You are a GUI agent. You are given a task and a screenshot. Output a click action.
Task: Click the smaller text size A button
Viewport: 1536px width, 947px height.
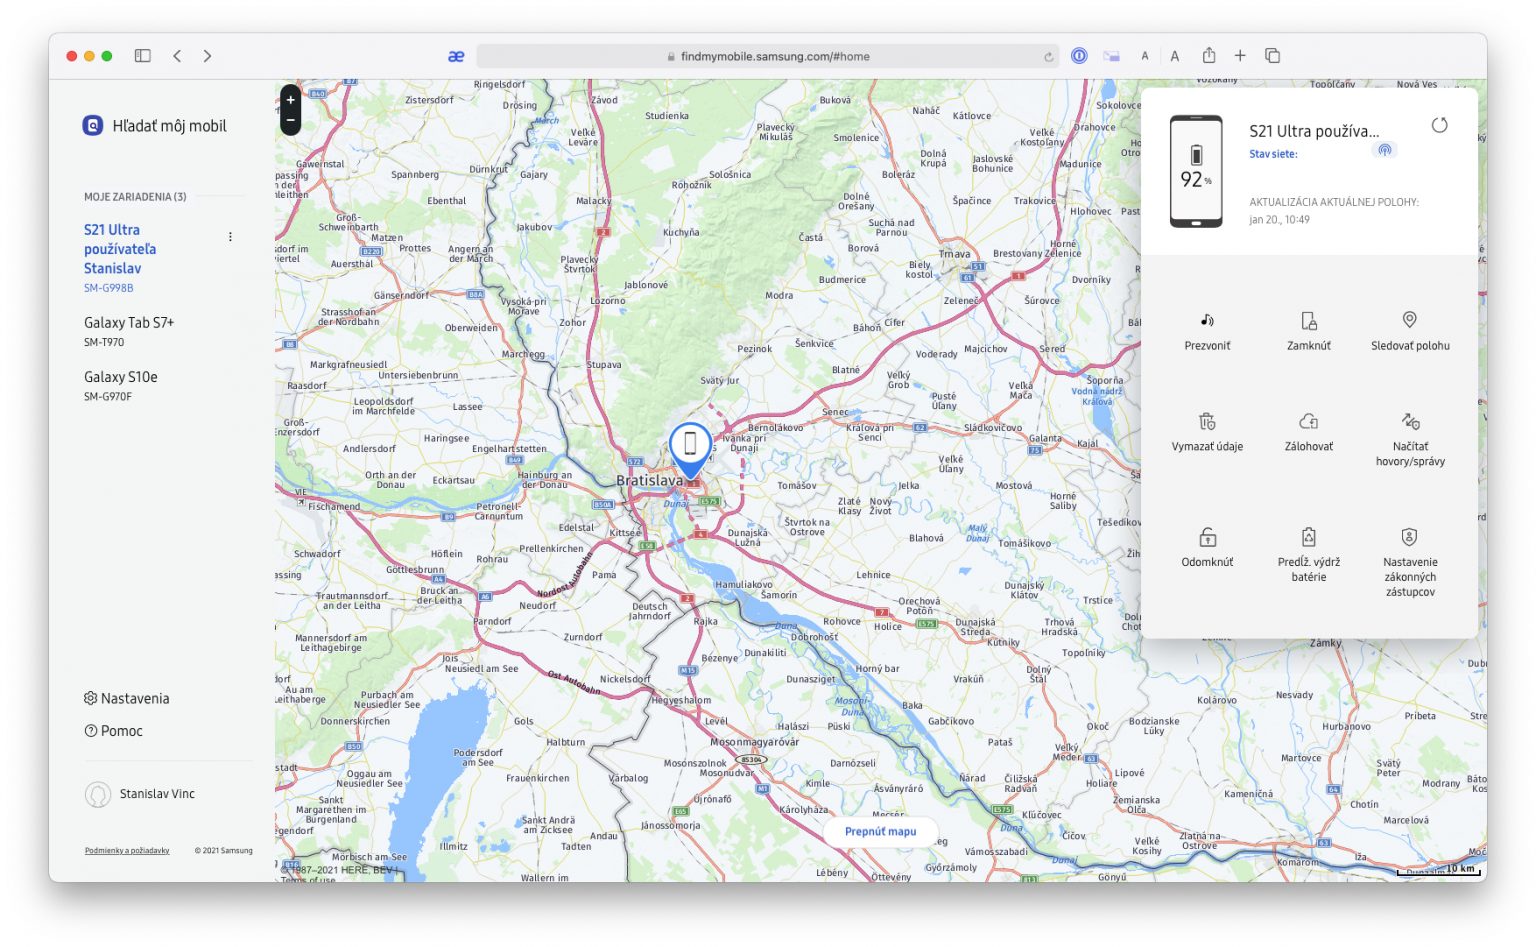pyautogui.click(x=1145, y=56)
